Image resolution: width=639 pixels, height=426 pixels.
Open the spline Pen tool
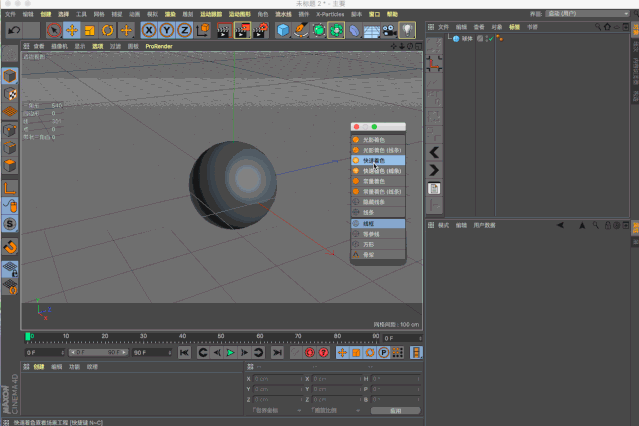[301, 30]
